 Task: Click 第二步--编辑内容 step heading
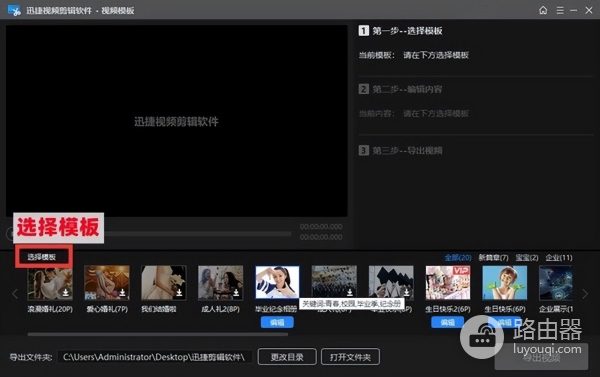407,89
